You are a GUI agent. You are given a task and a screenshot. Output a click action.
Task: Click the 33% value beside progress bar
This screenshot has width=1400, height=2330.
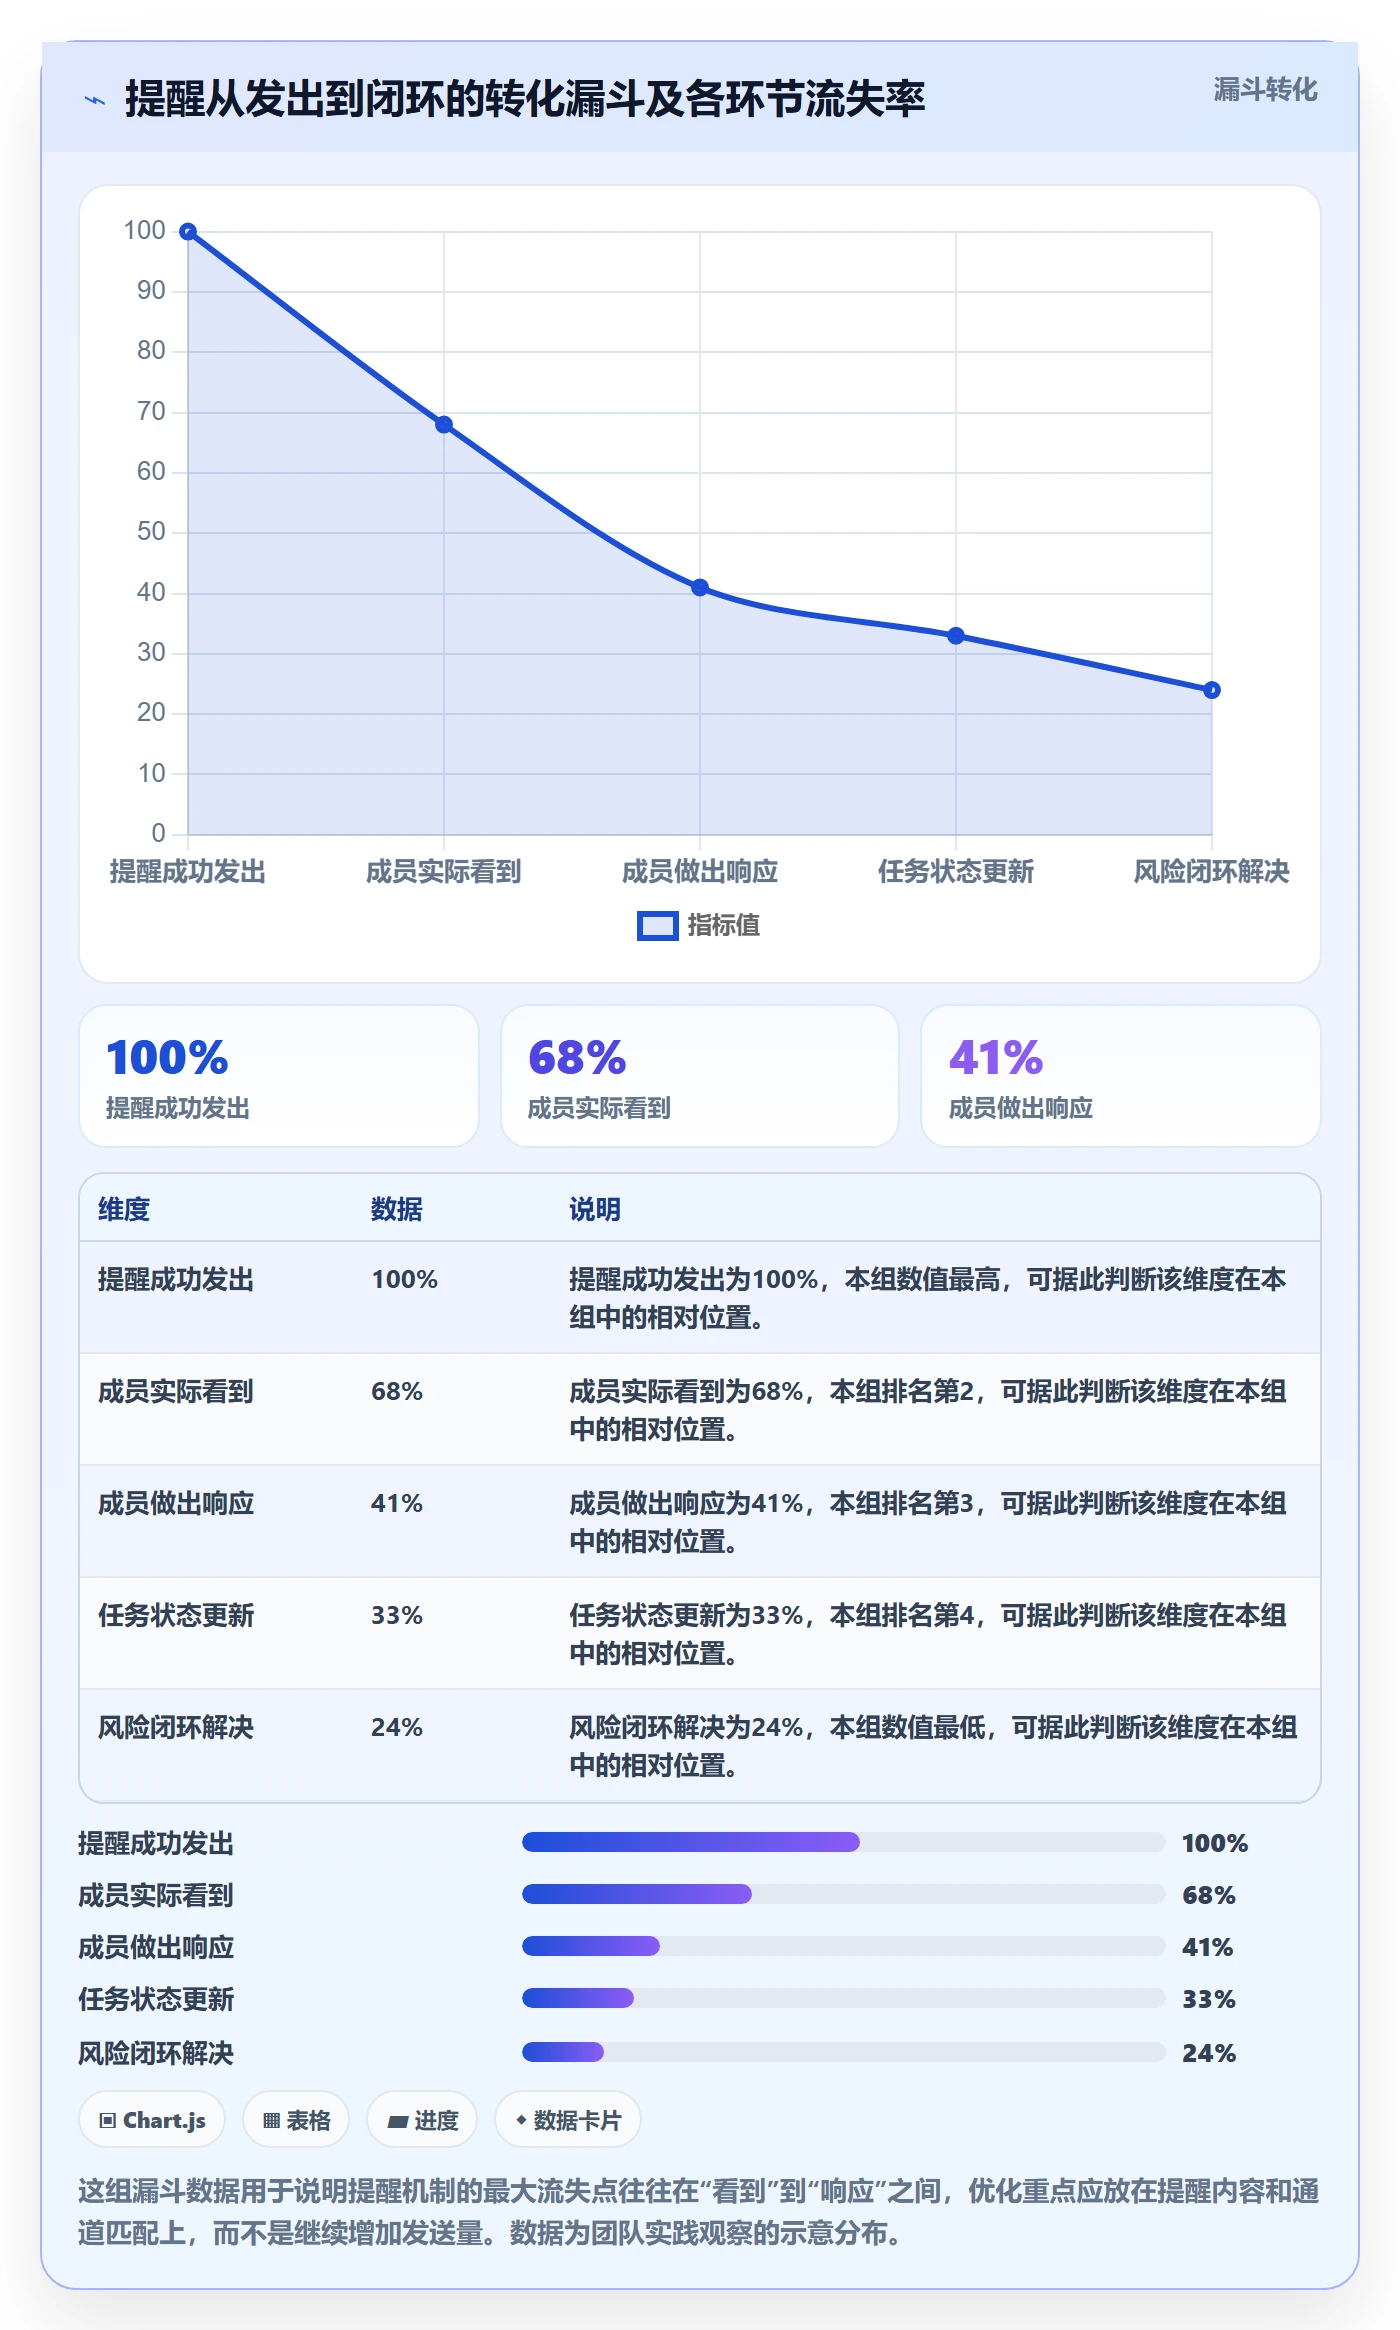(1209, 1999)
